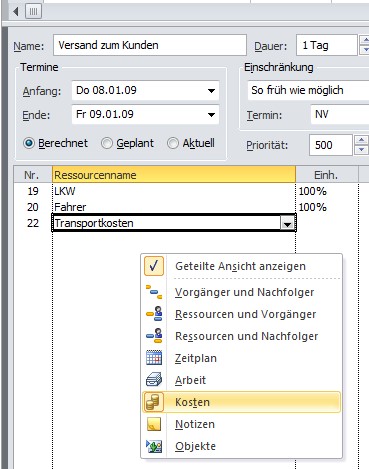The image size is (369, 469).
Task: Click the horizontal scrollbar left arrow
Action: (x=16, y=12)
